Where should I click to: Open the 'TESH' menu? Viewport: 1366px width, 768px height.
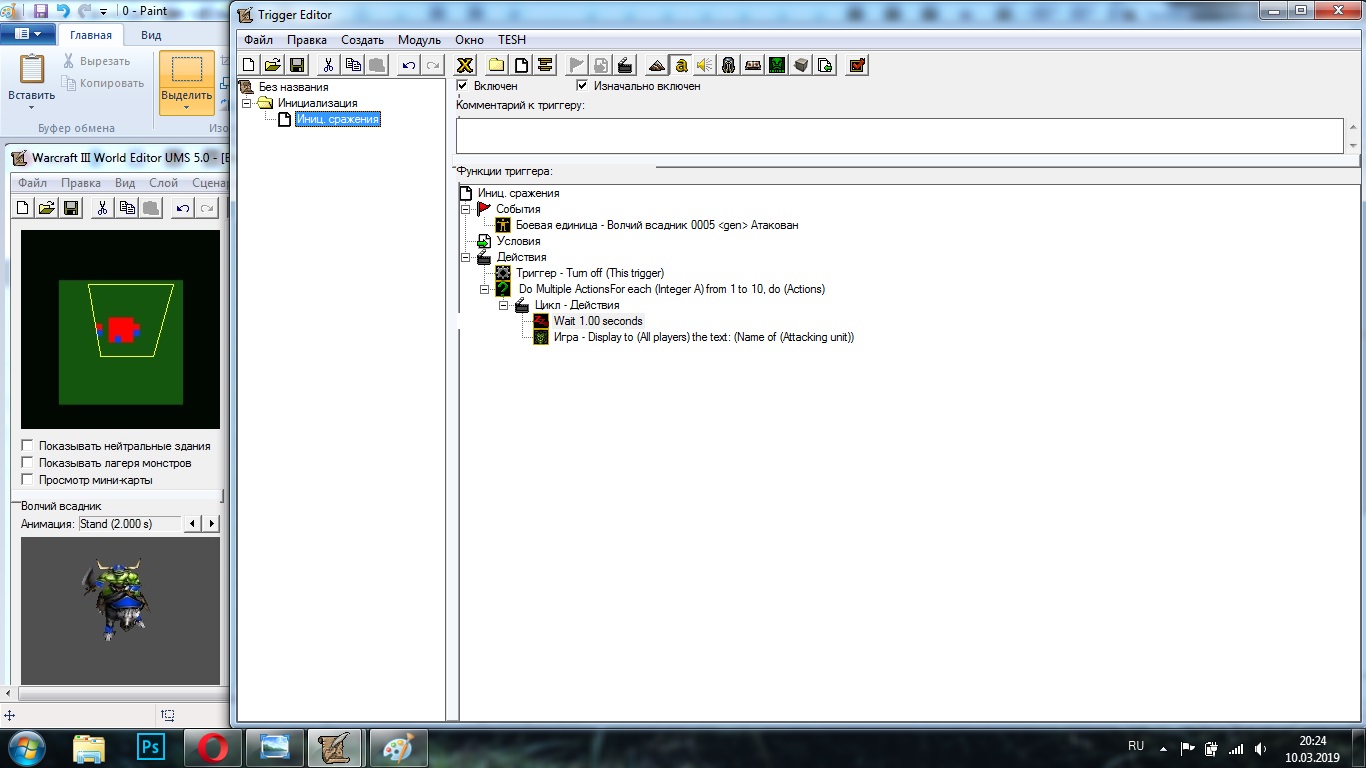click(x=512, y=40)
